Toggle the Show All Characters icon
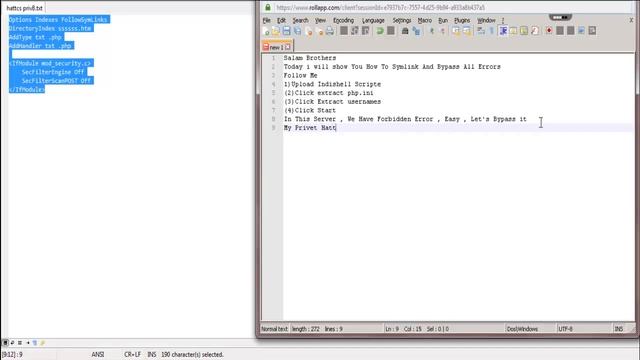The image size is (640, 360). (x=491, y=31)
